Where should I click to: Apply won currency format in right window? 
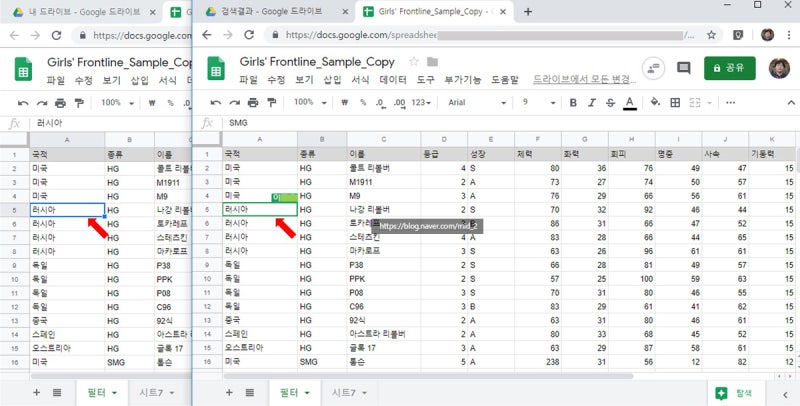point(344,103)
